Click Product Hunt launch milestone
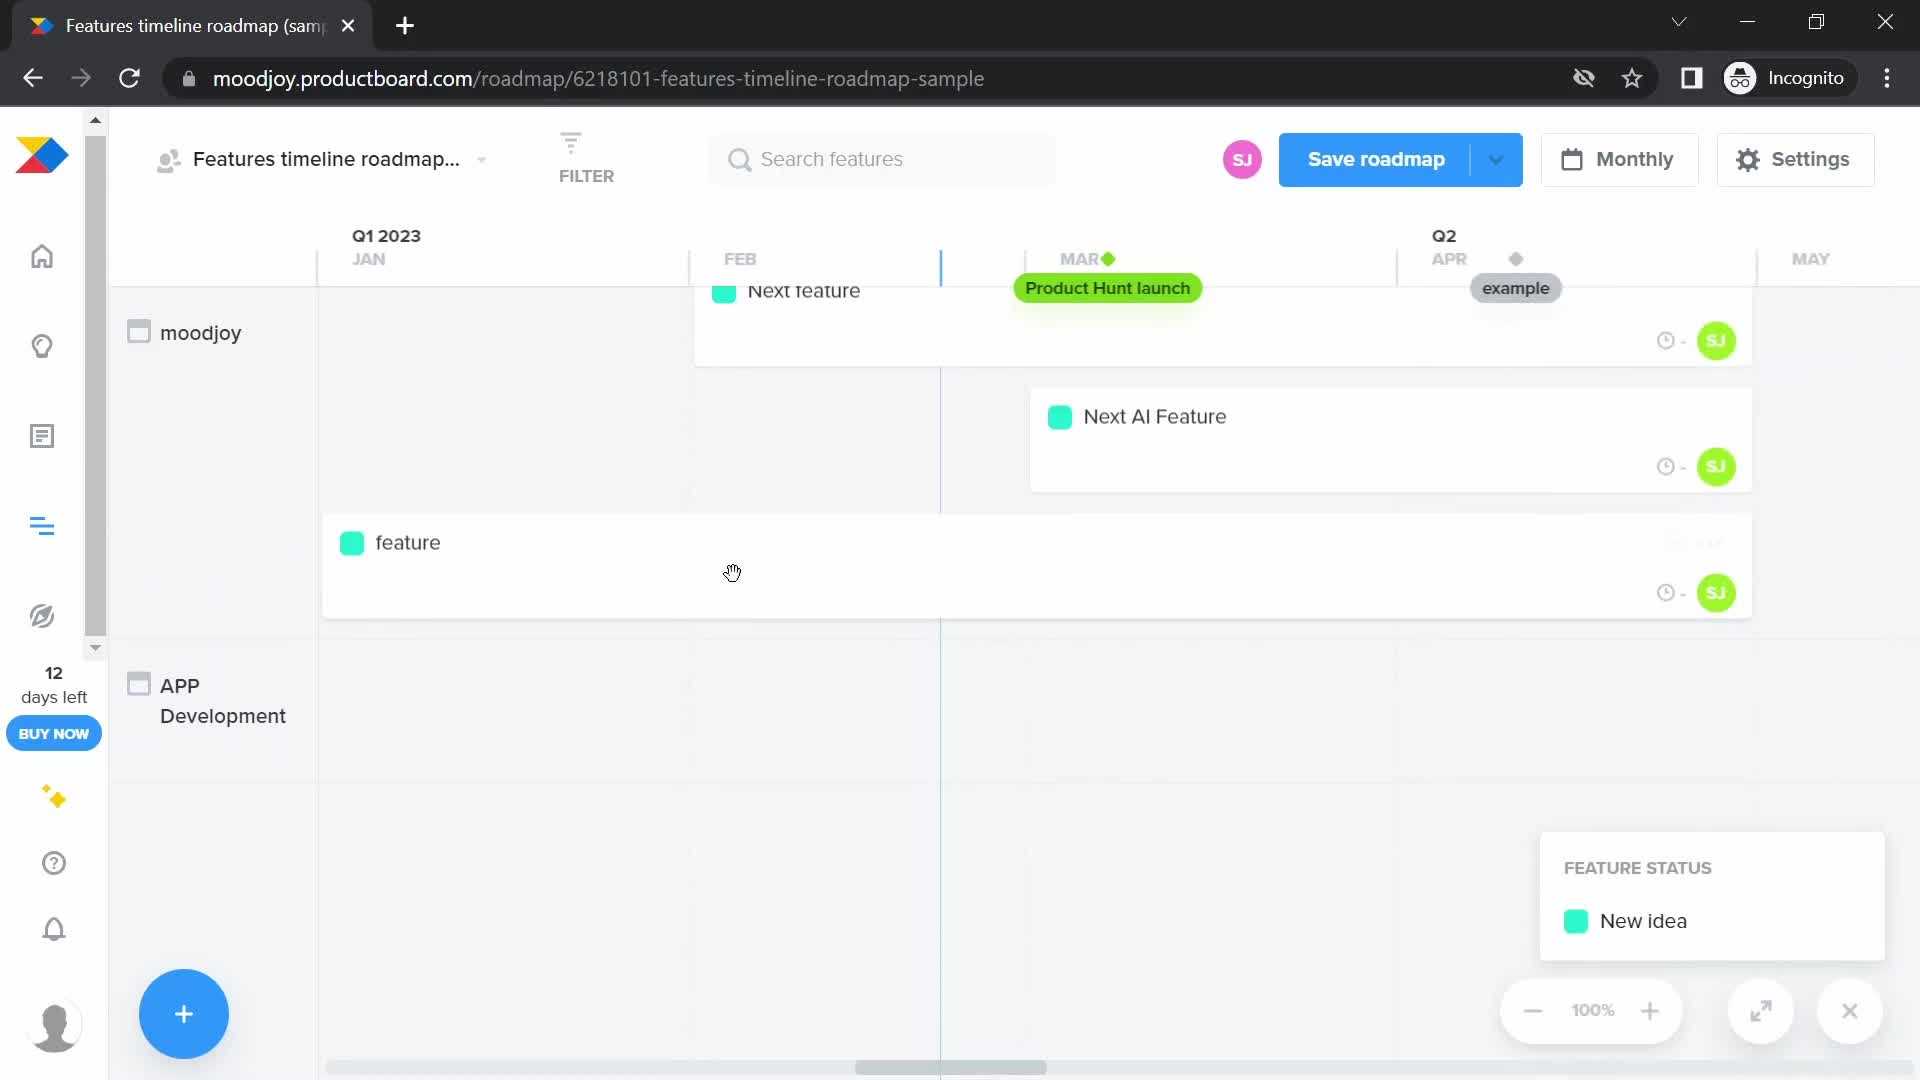 (1107, 288)
